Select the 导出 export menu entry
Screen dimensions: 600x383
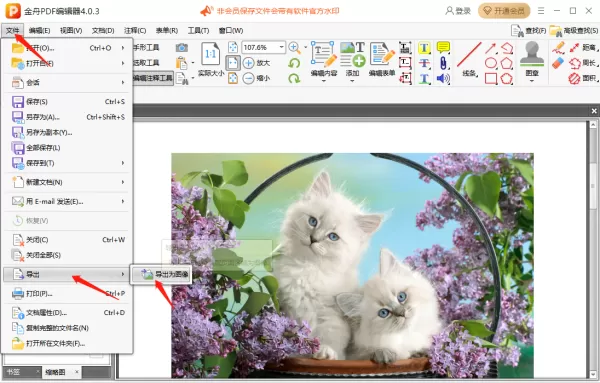coord(68,274)
